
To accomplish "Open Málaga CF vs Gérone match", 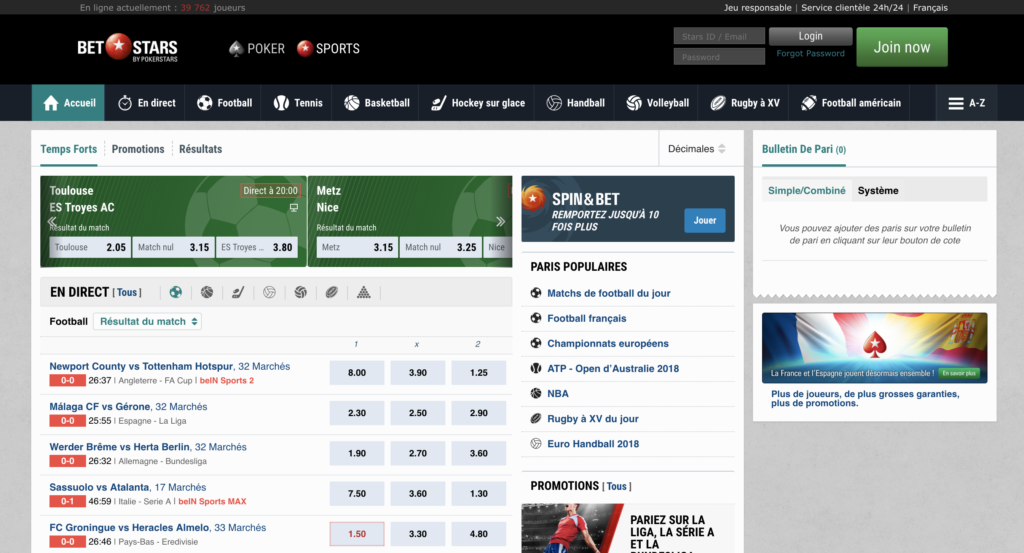I will coord(100,407).
